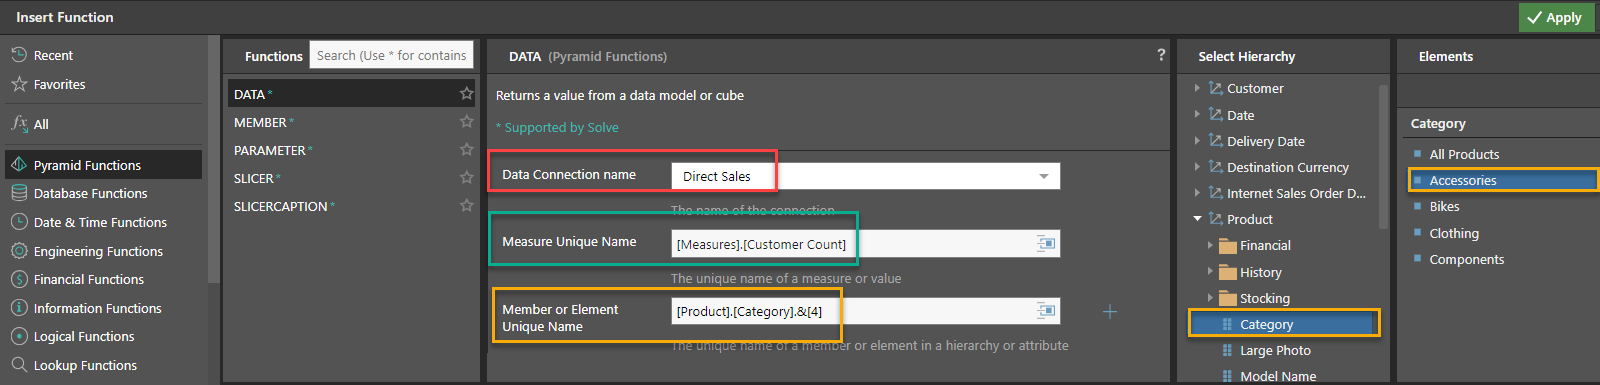Open element picker for Member Unique Name

[1046, 311]
